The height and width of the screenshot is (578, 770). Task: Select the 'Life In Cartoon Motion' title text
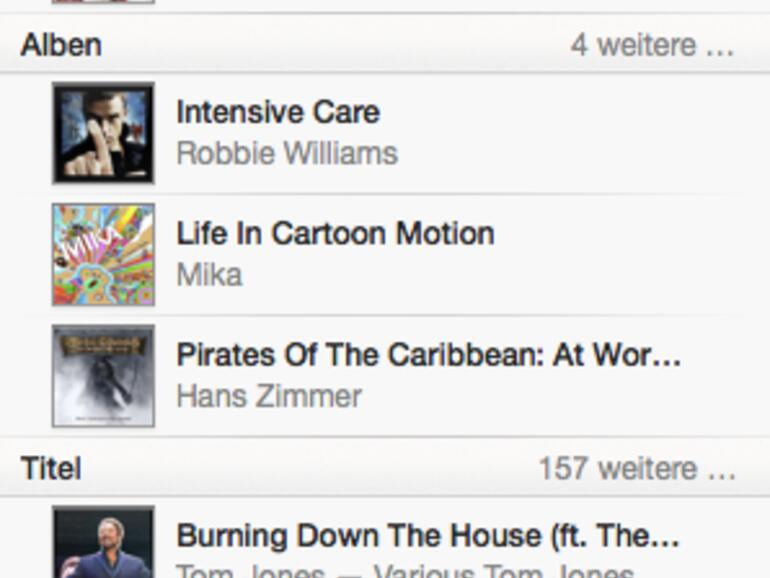pyautogui.click(x=335, y=233)
